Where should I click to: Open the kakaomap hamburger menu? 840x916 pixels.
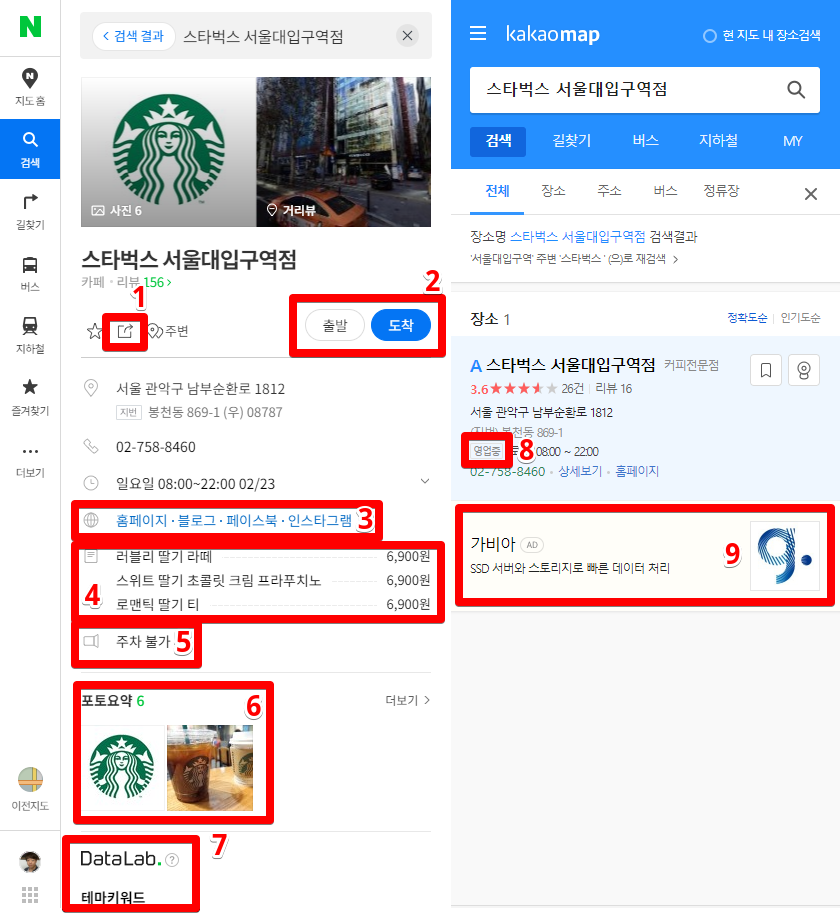point(478,33)
